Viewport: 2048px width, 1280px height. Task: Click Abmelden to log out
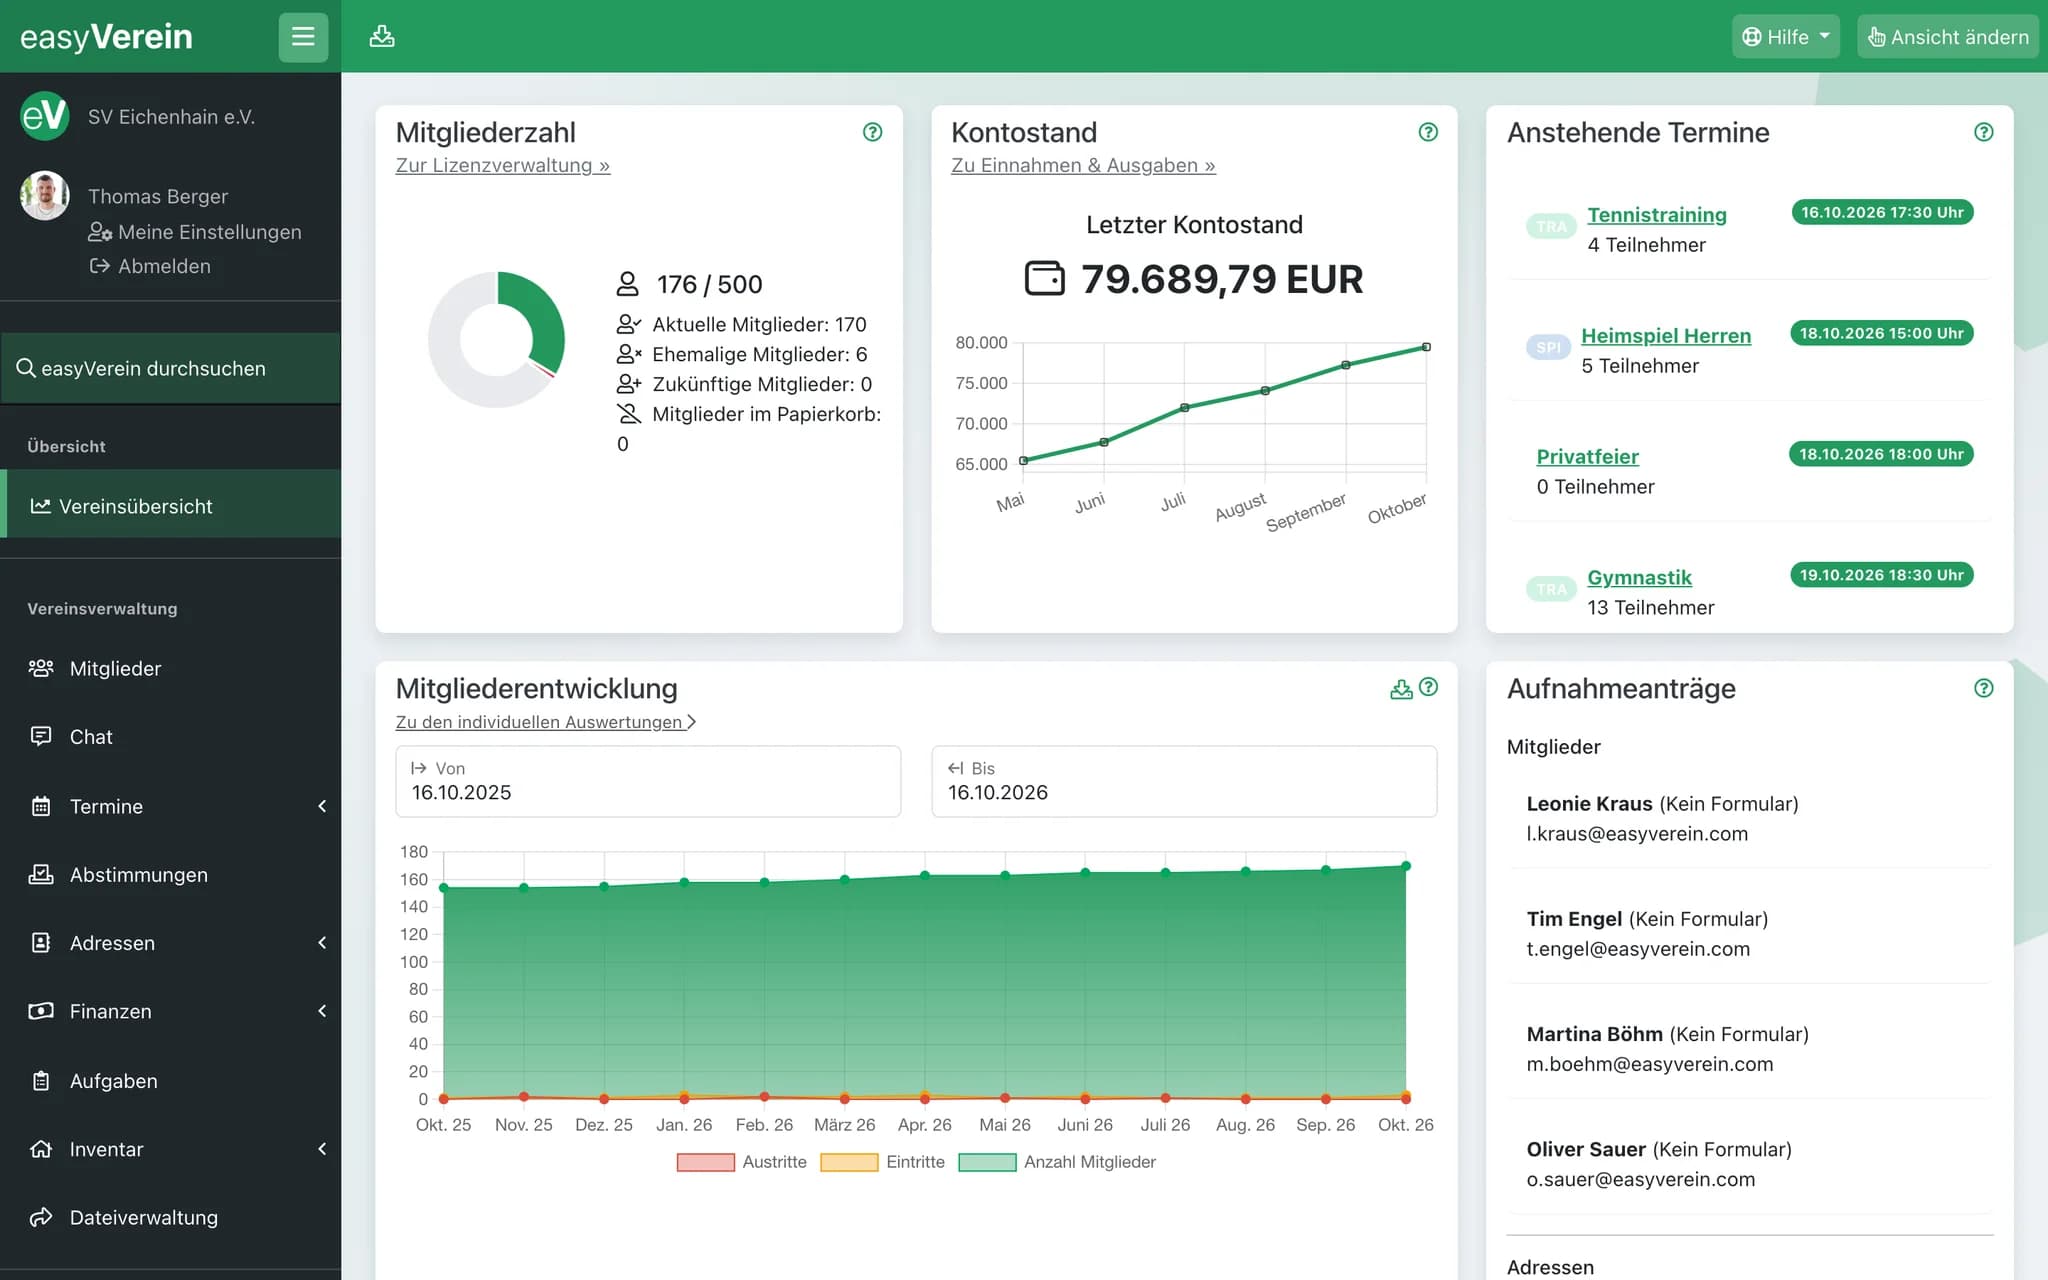click(150, 266)
